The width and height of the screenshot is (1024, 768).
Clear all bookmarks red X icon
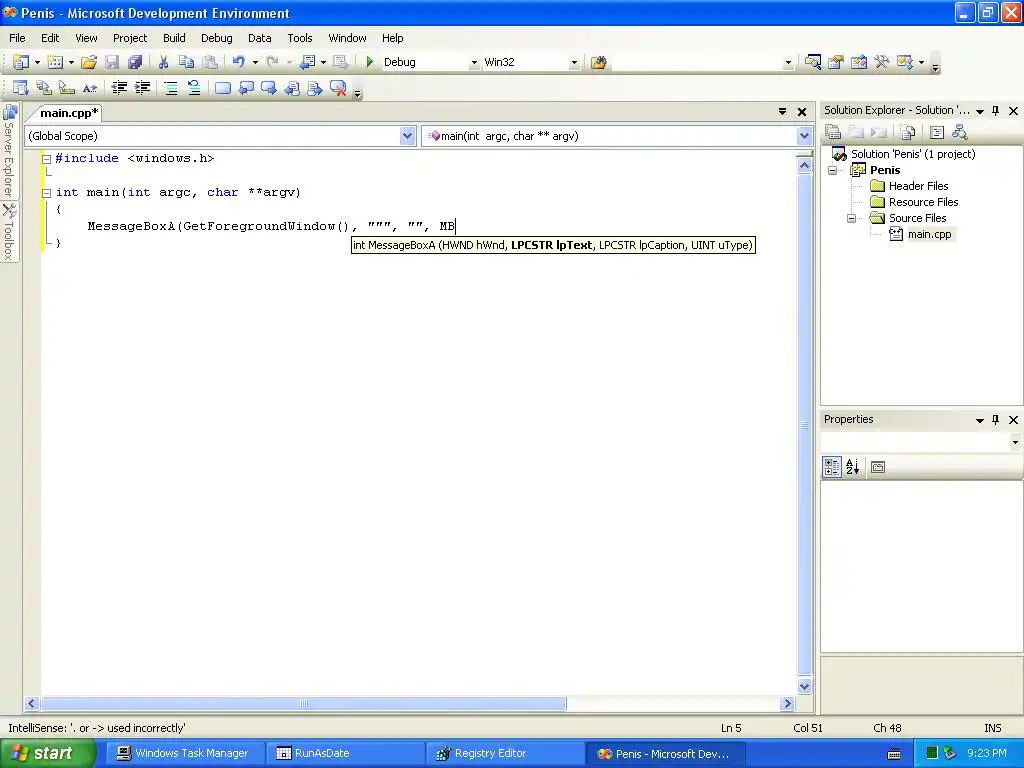[338, 88]
